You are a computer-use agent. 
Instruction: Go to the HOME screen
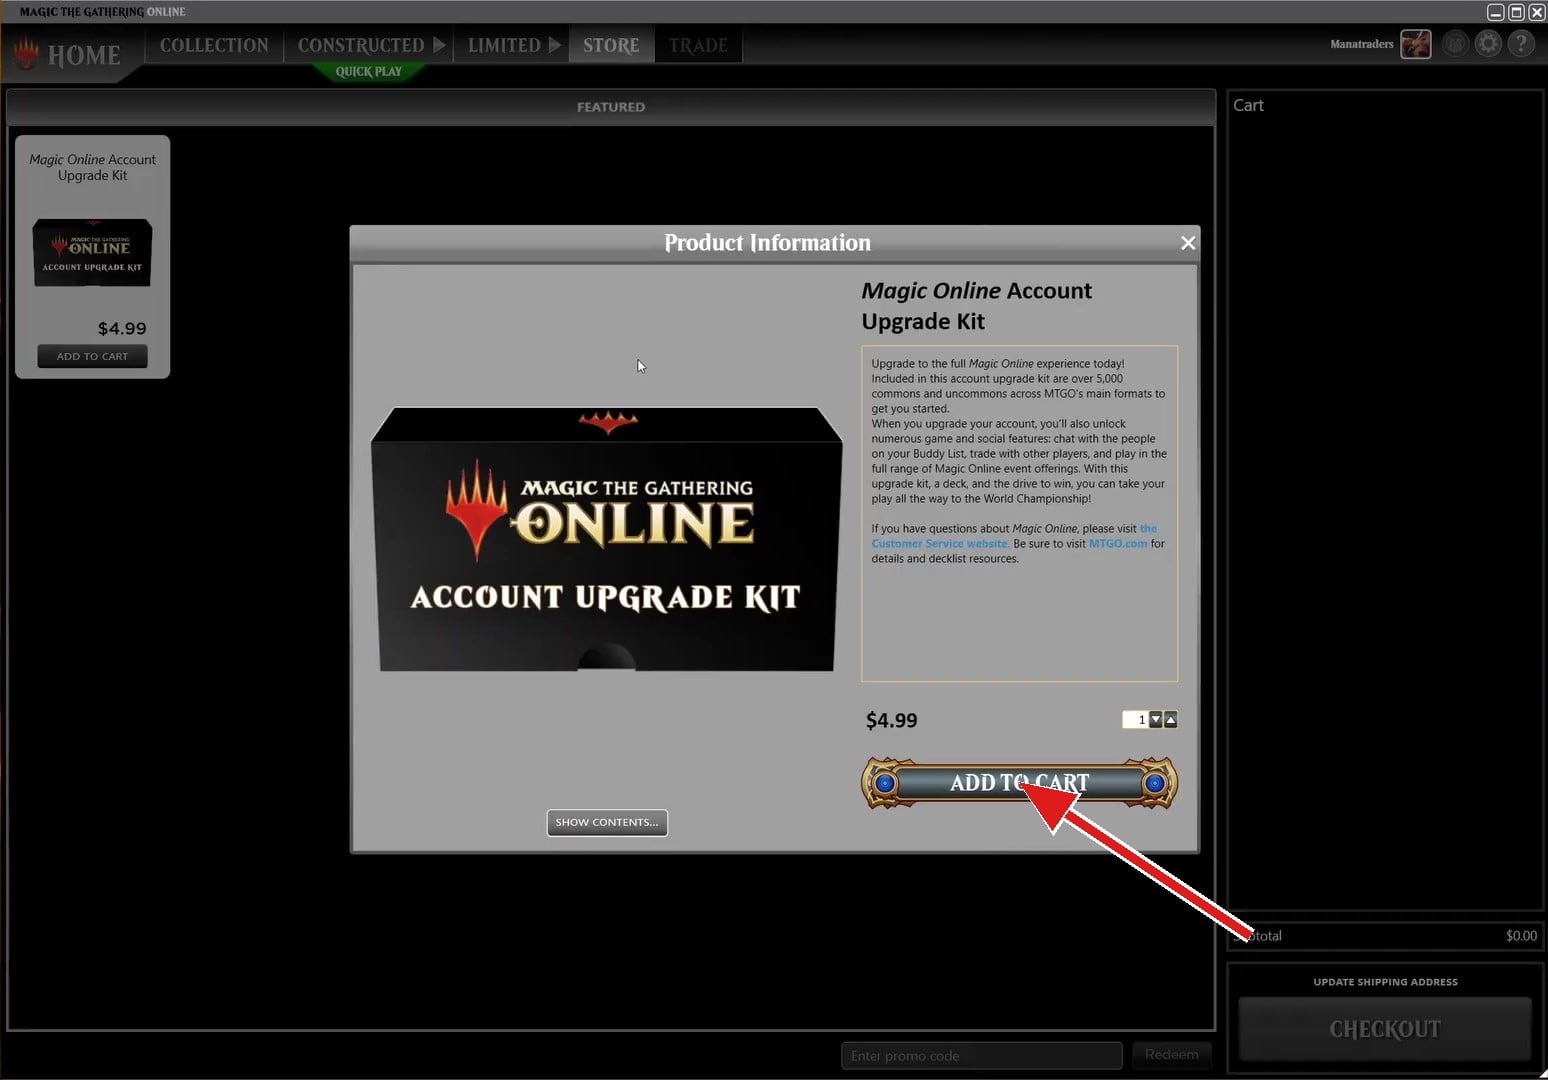(x=68, y=54)
